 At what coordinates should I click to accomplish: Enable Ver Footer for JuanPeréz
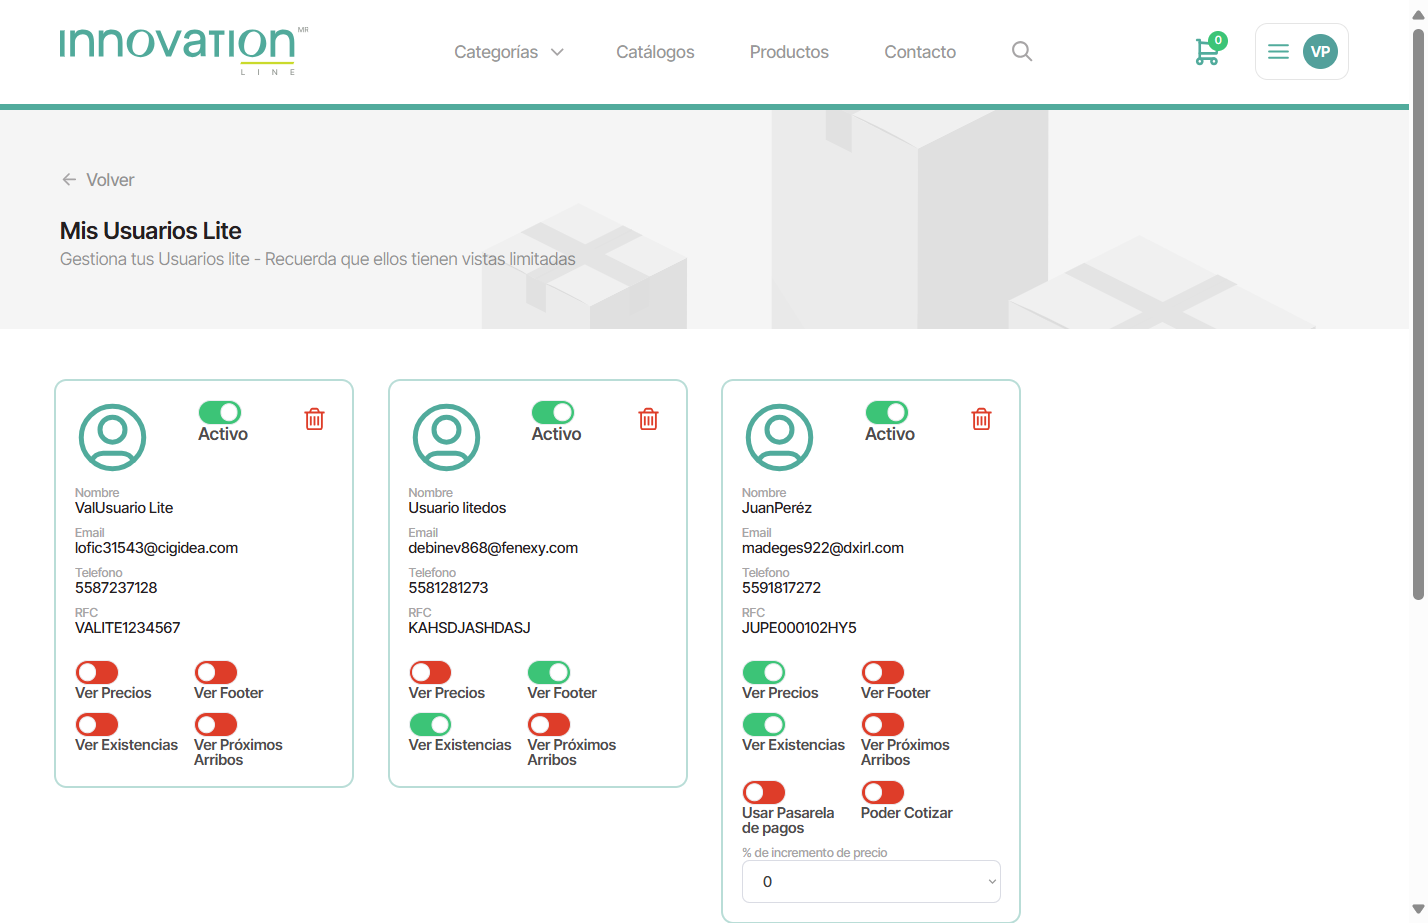pos(883,672)
